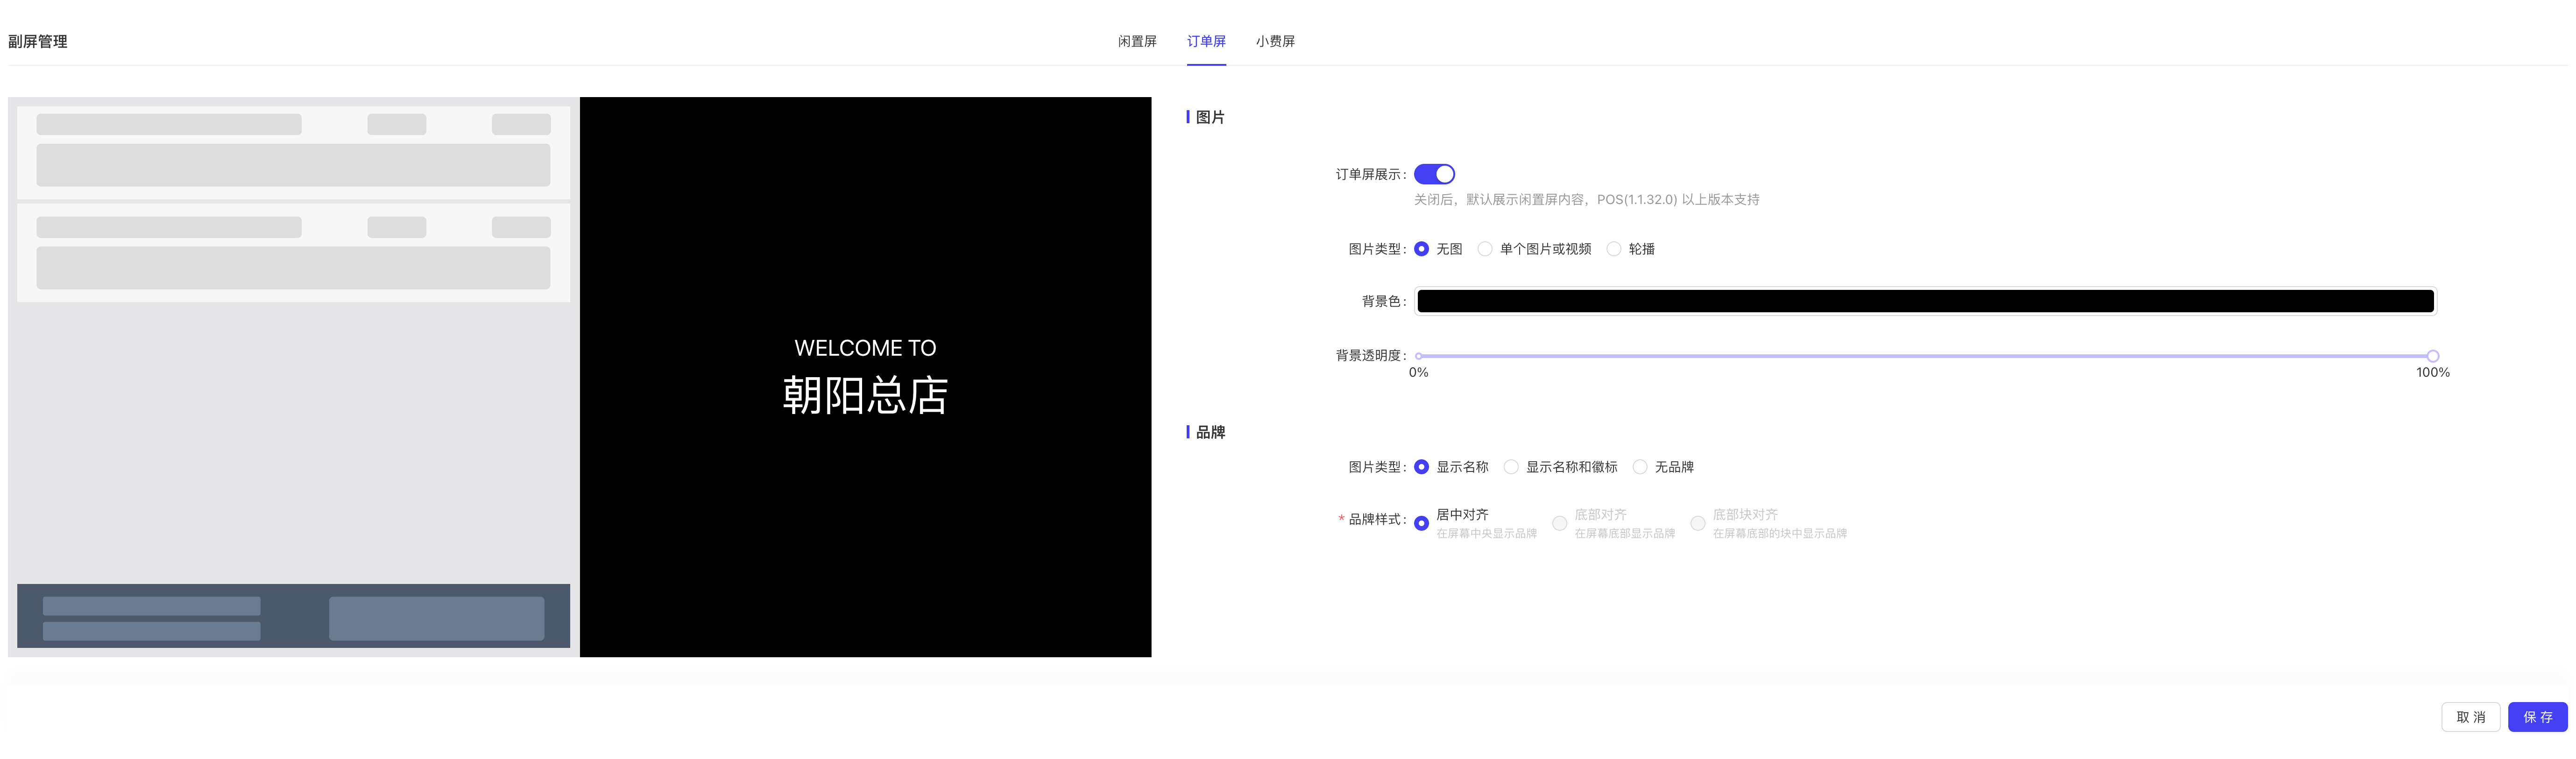This screenshot has height=759, width=2576.
Task: Open the black 背景色 color picker
Action: (x=1925, y=301)
